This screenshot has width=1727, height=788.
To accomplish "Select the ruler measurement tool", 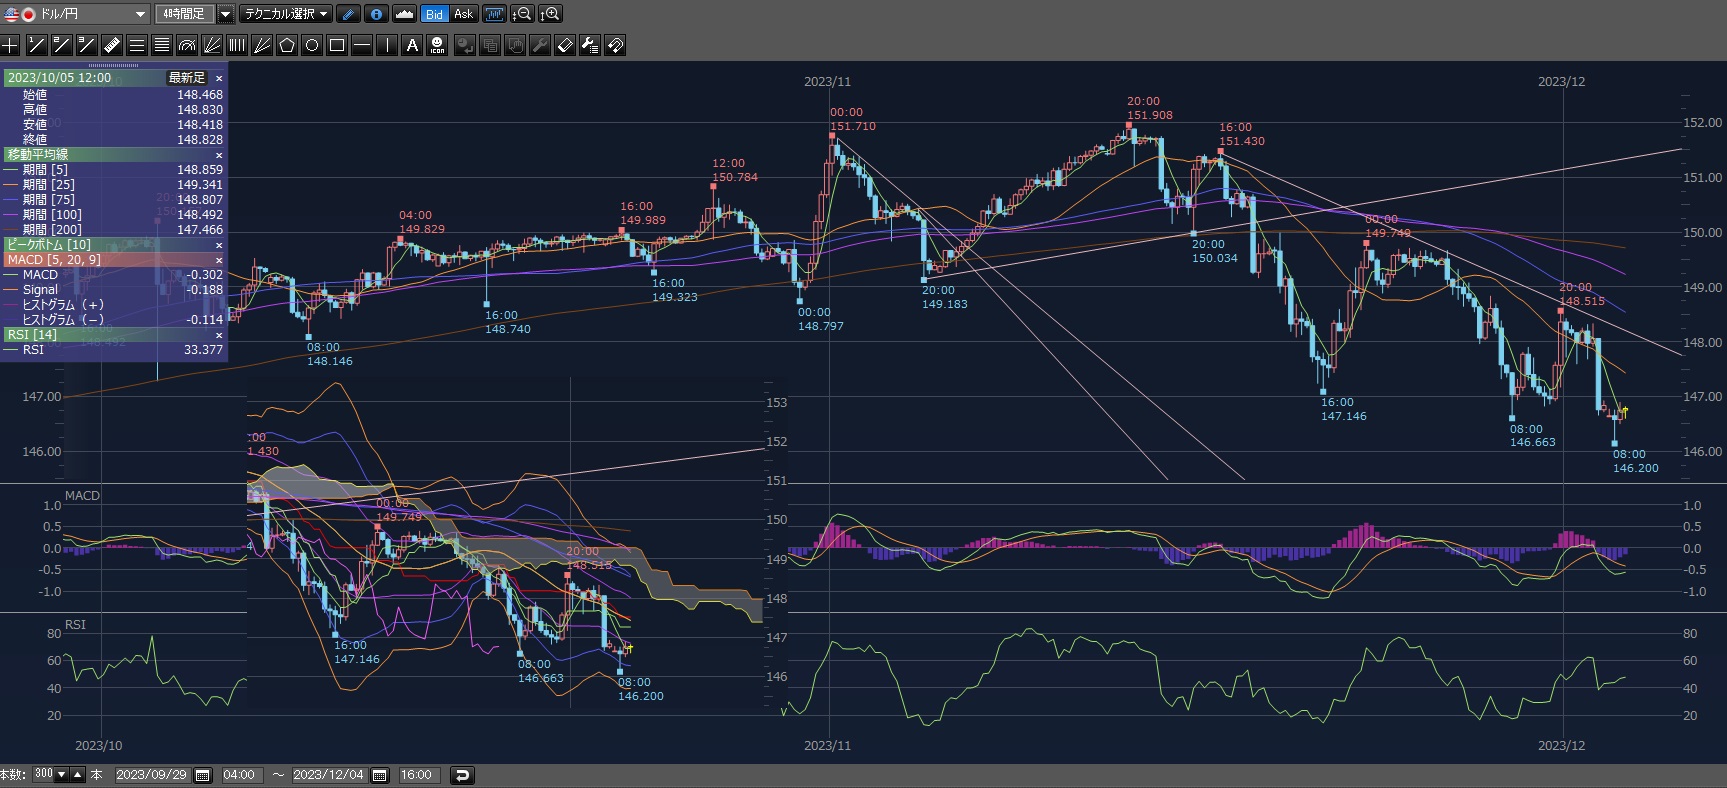I will click(x=112, y=45).
